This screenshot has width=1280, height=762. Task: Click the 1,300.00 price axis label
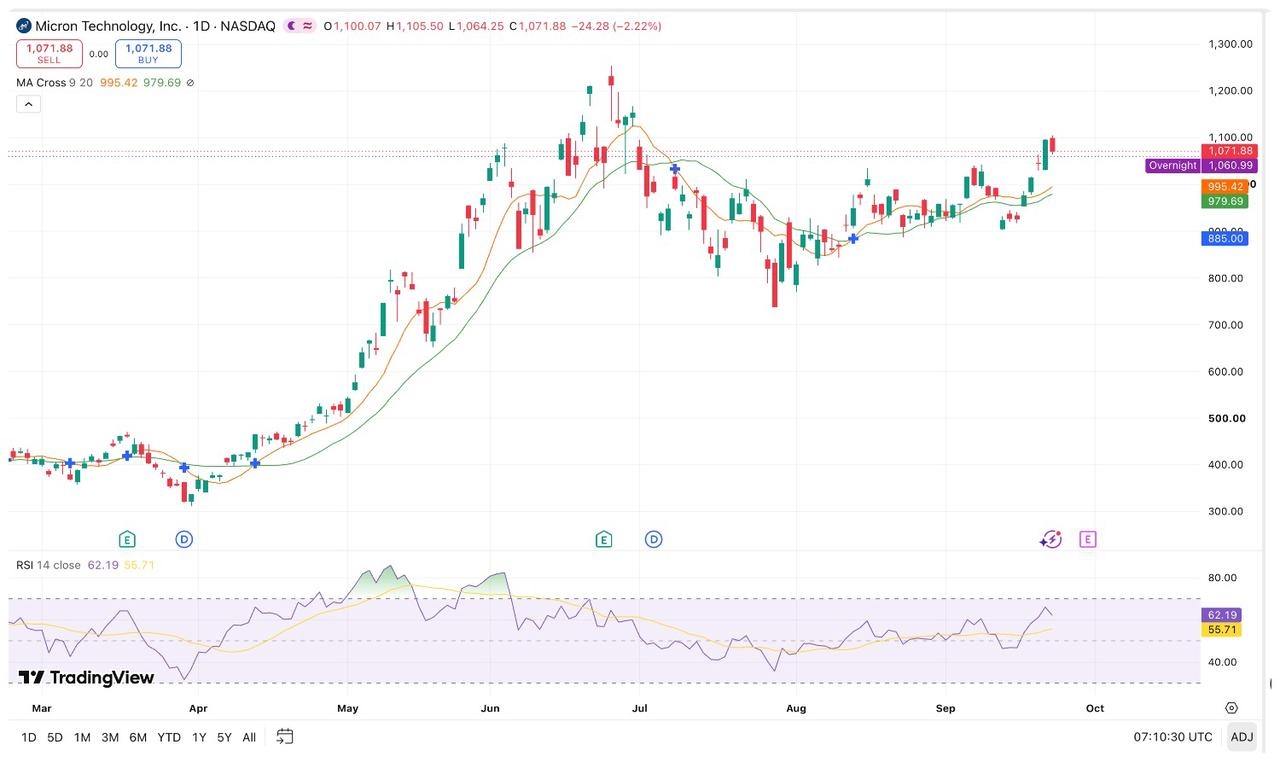pyautogui.click(x=1231, y=44)
